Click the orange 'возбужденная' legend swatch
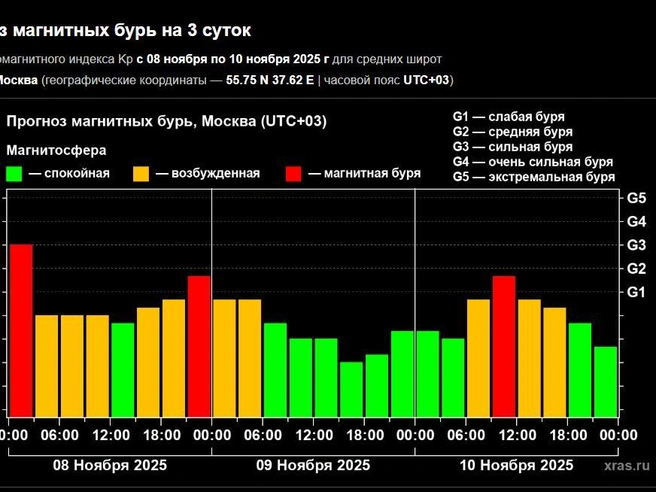Screen dimensions: 656x492 click(141, 174)
